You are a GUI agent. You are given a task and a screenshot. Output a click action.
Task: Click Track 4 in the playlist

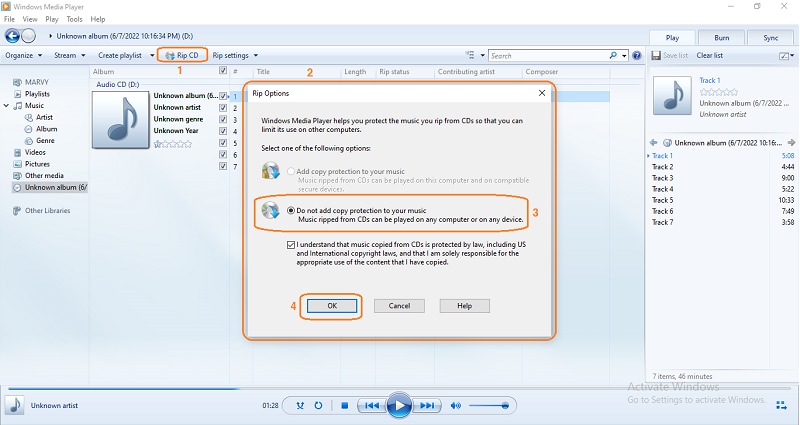722,189
